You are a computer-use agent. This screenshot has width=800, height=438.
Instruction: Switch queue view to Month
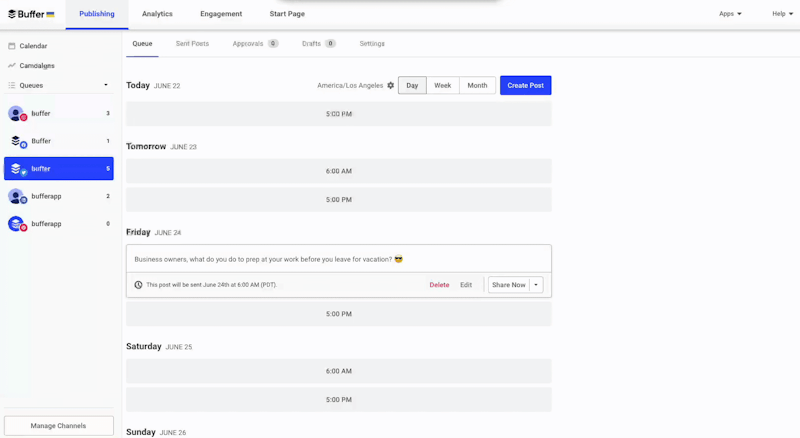coord(477,86)
